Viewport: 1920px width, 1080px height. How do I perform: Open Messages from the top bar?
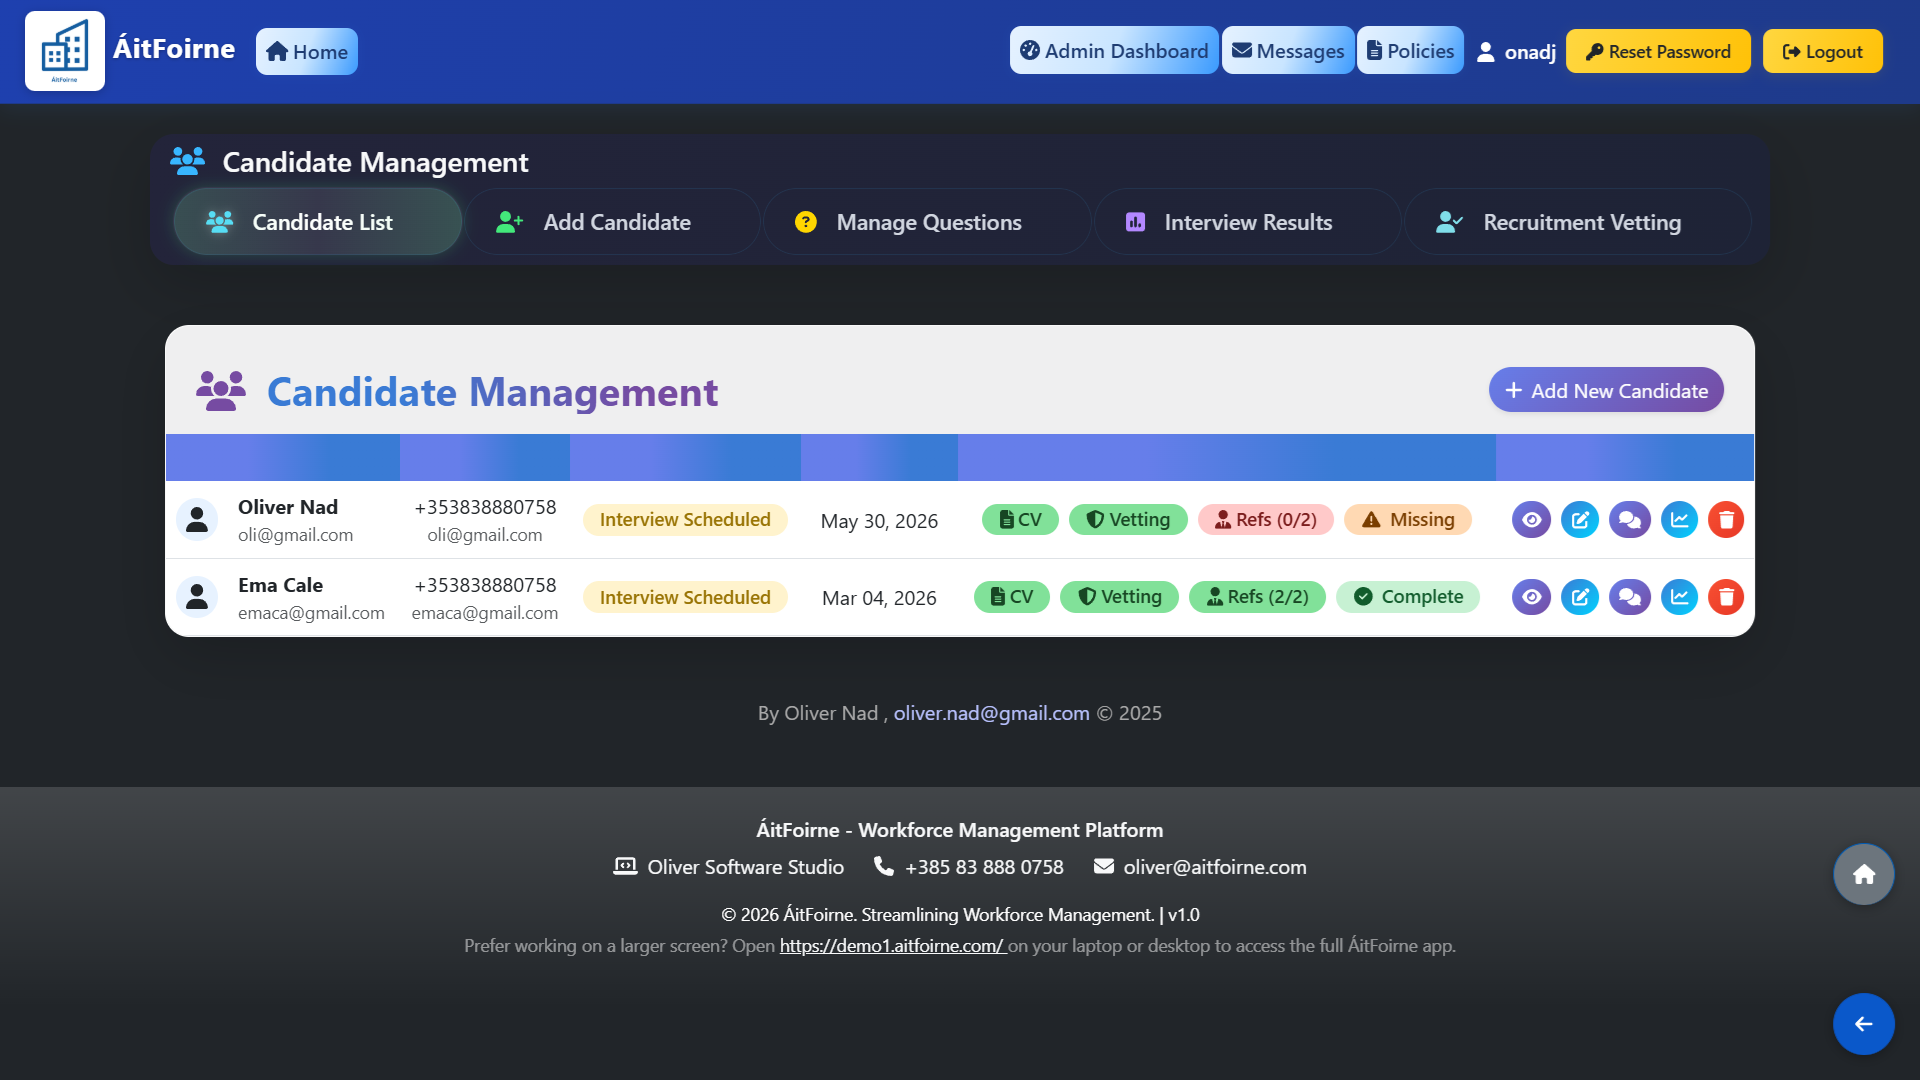tap(1288, 51)
